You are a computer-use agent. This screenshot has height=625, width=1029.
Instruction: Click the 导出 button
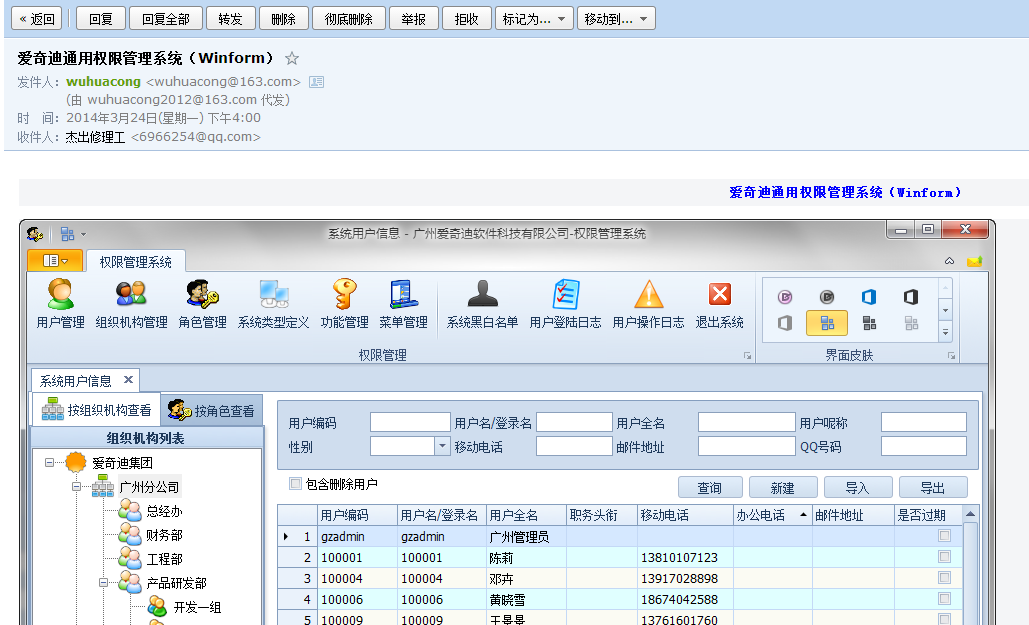tap(933, 488)
